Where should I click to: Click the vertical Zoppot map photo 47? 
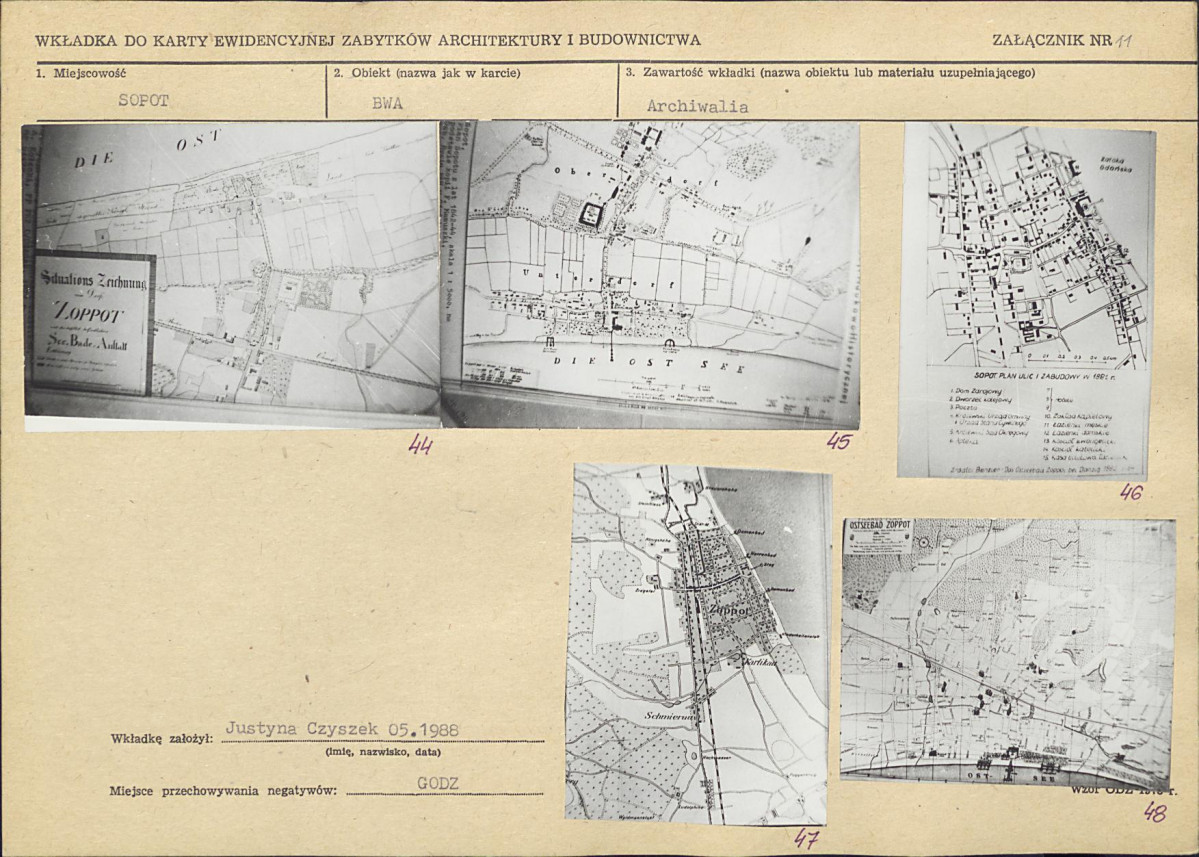tap(699, 645)
